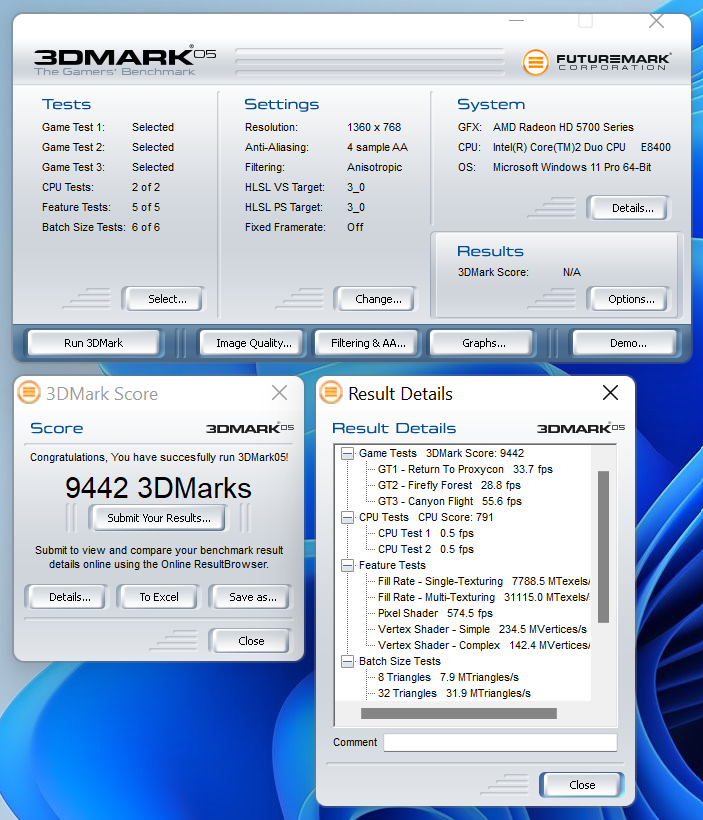Close the main 3DMark05 window

[656, 21]
